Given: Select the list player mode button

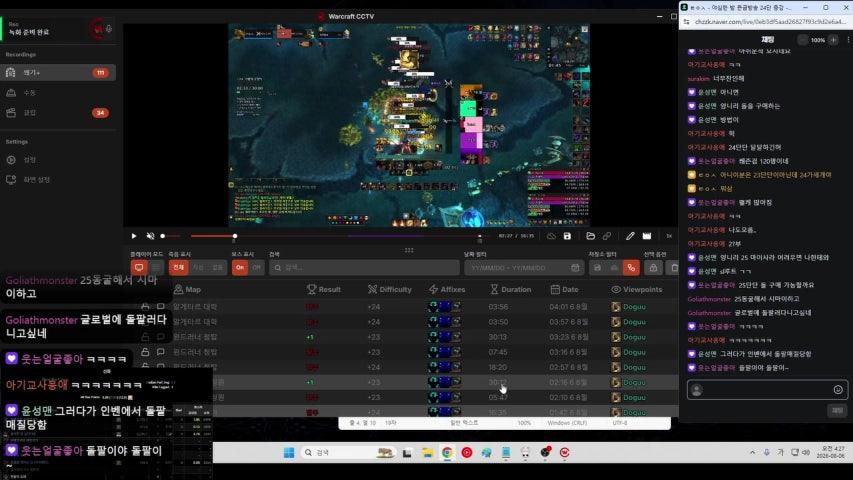Looking at the screenshot, I should pyautogui.click(x=156, y=267).
